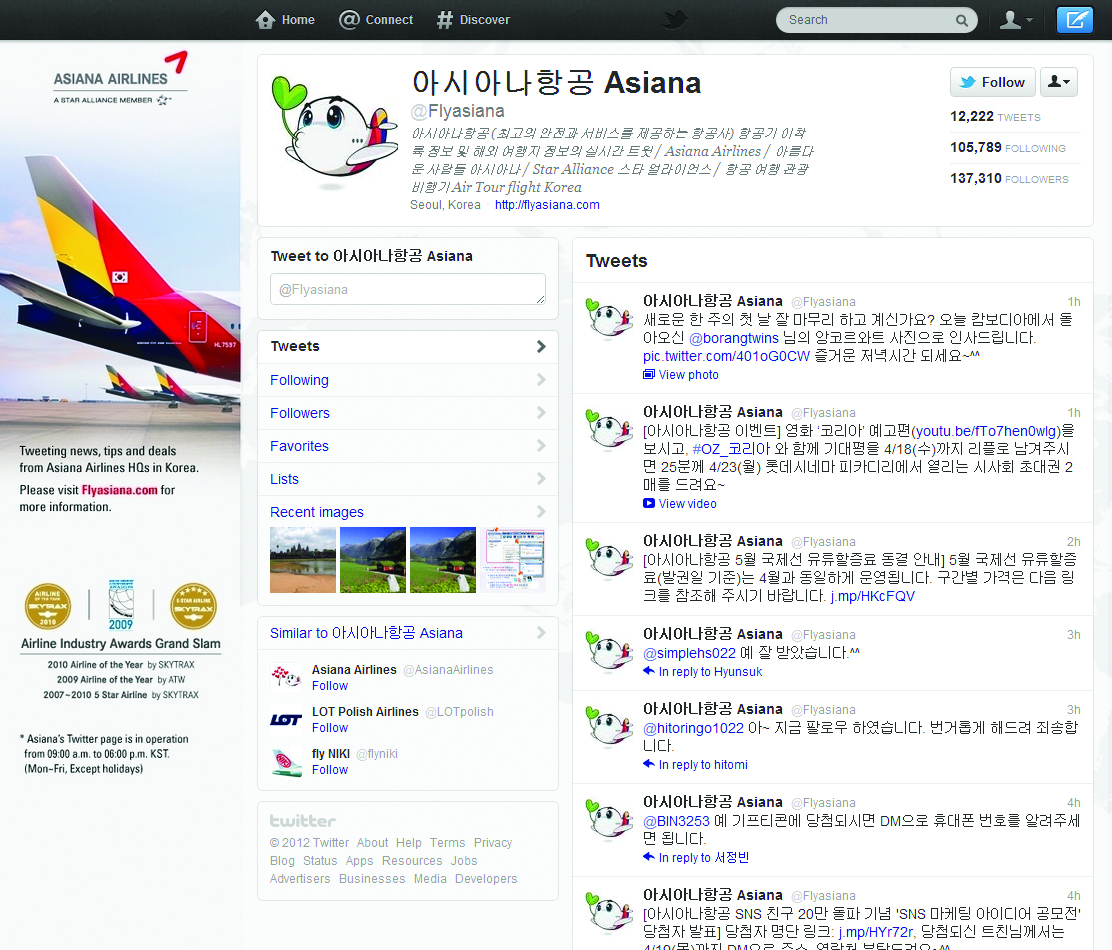1112x950 pixels.
Task: Click chevron on Recent images row
Action: 541,512
